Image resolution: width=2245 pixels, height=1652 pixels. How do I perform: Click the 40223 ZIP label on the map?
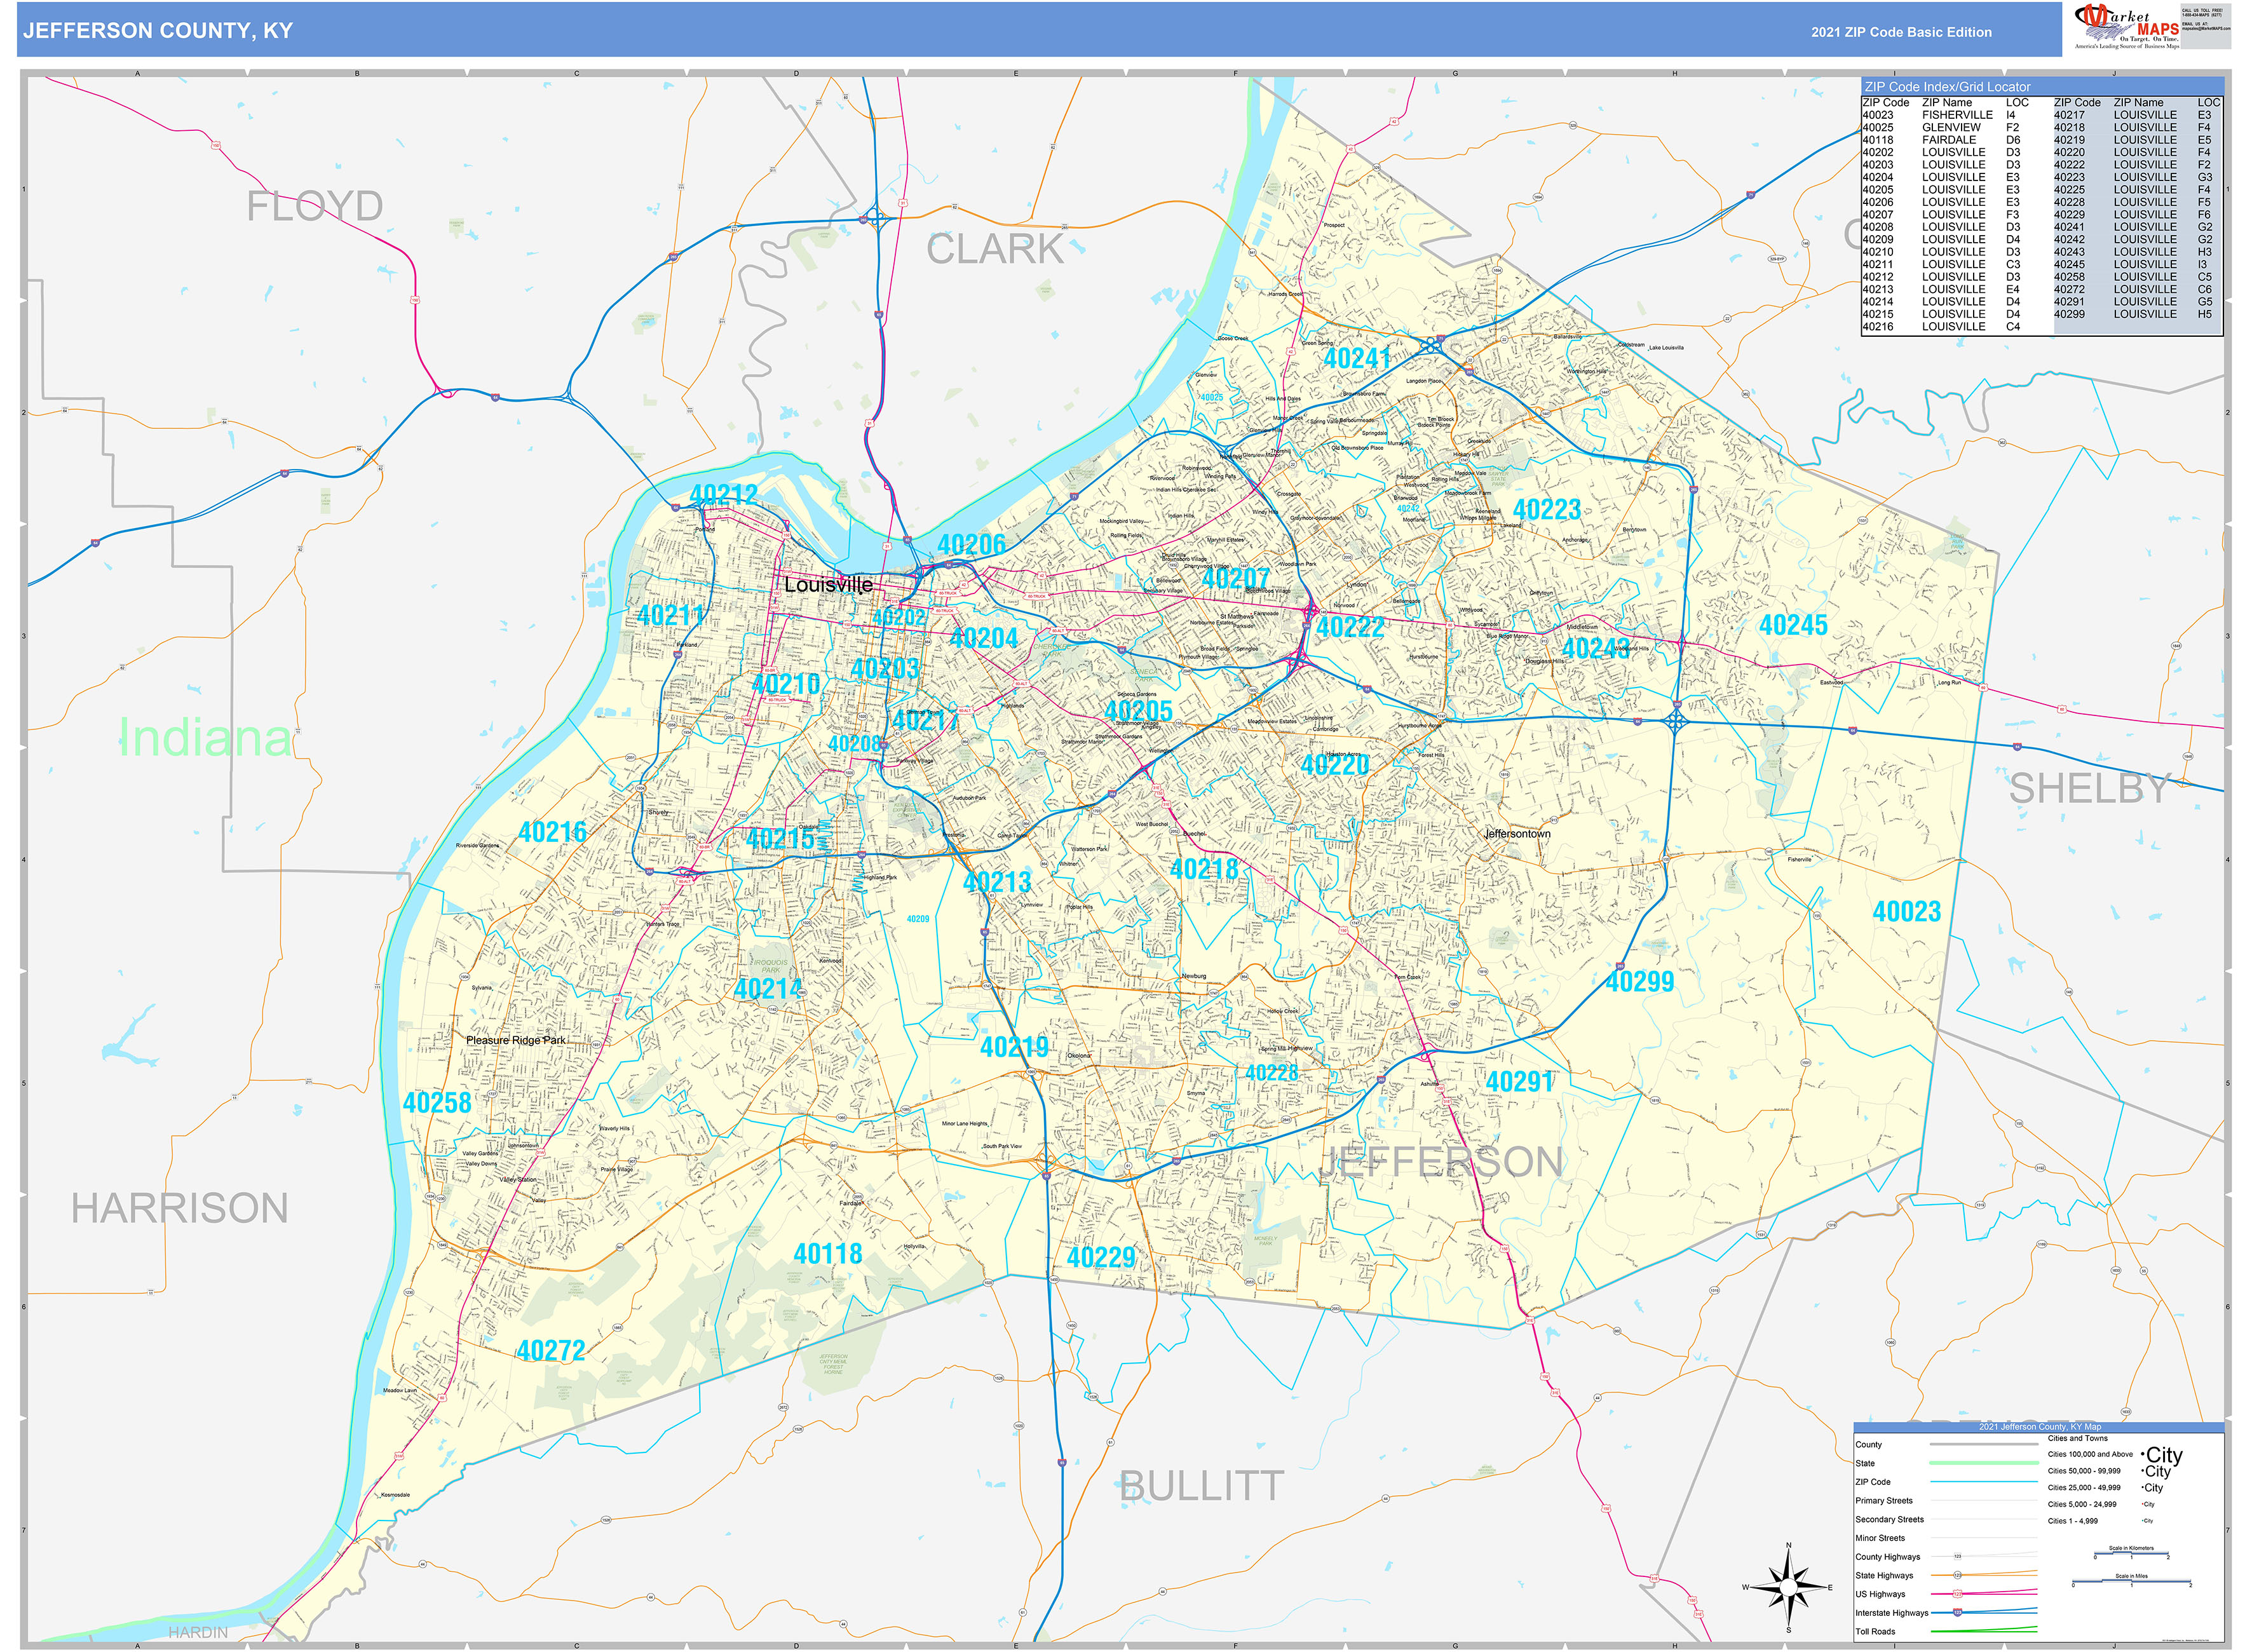[x=1547, y=509]
